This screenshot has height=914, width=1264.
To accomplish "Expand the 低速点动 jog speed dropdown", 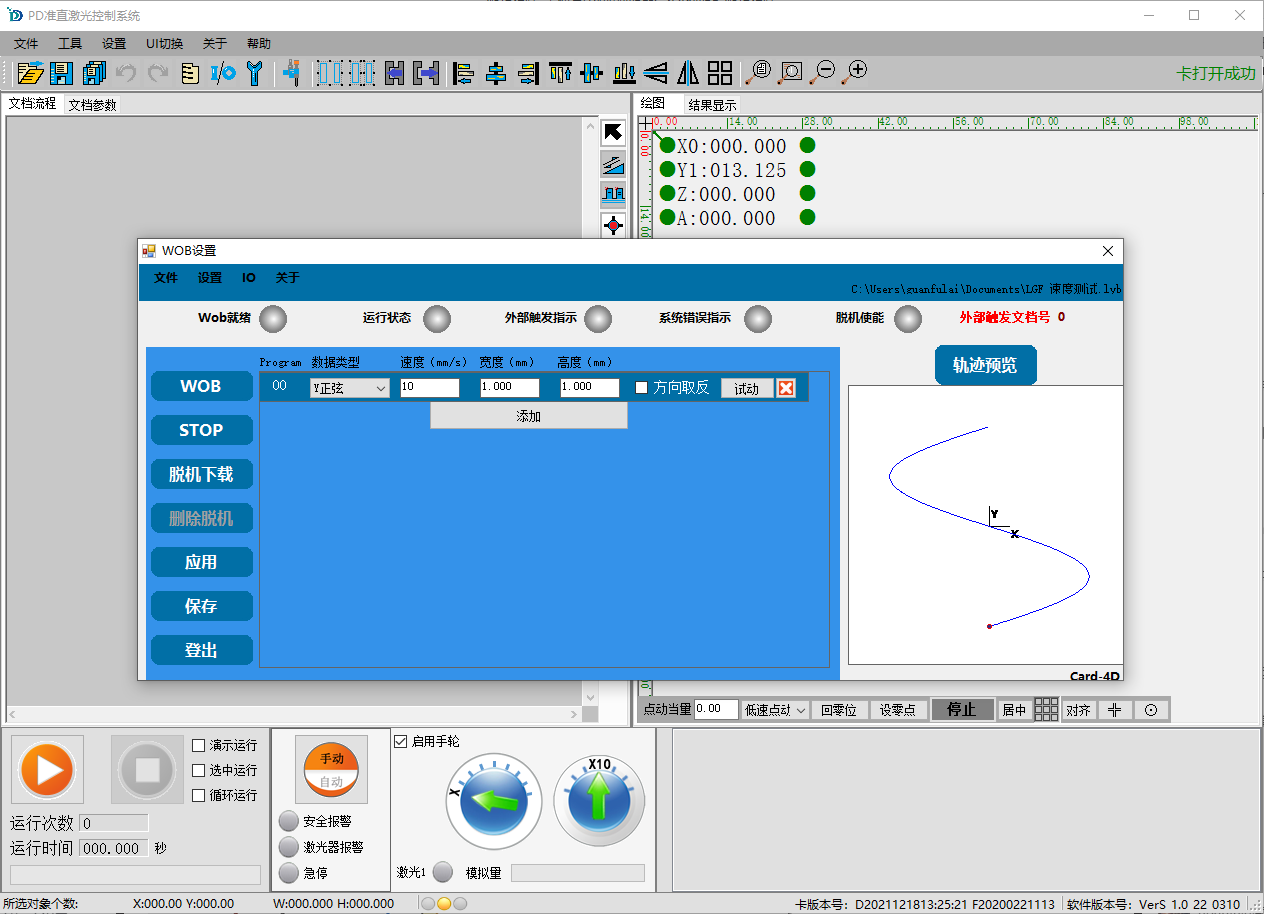I will [775, 710].
